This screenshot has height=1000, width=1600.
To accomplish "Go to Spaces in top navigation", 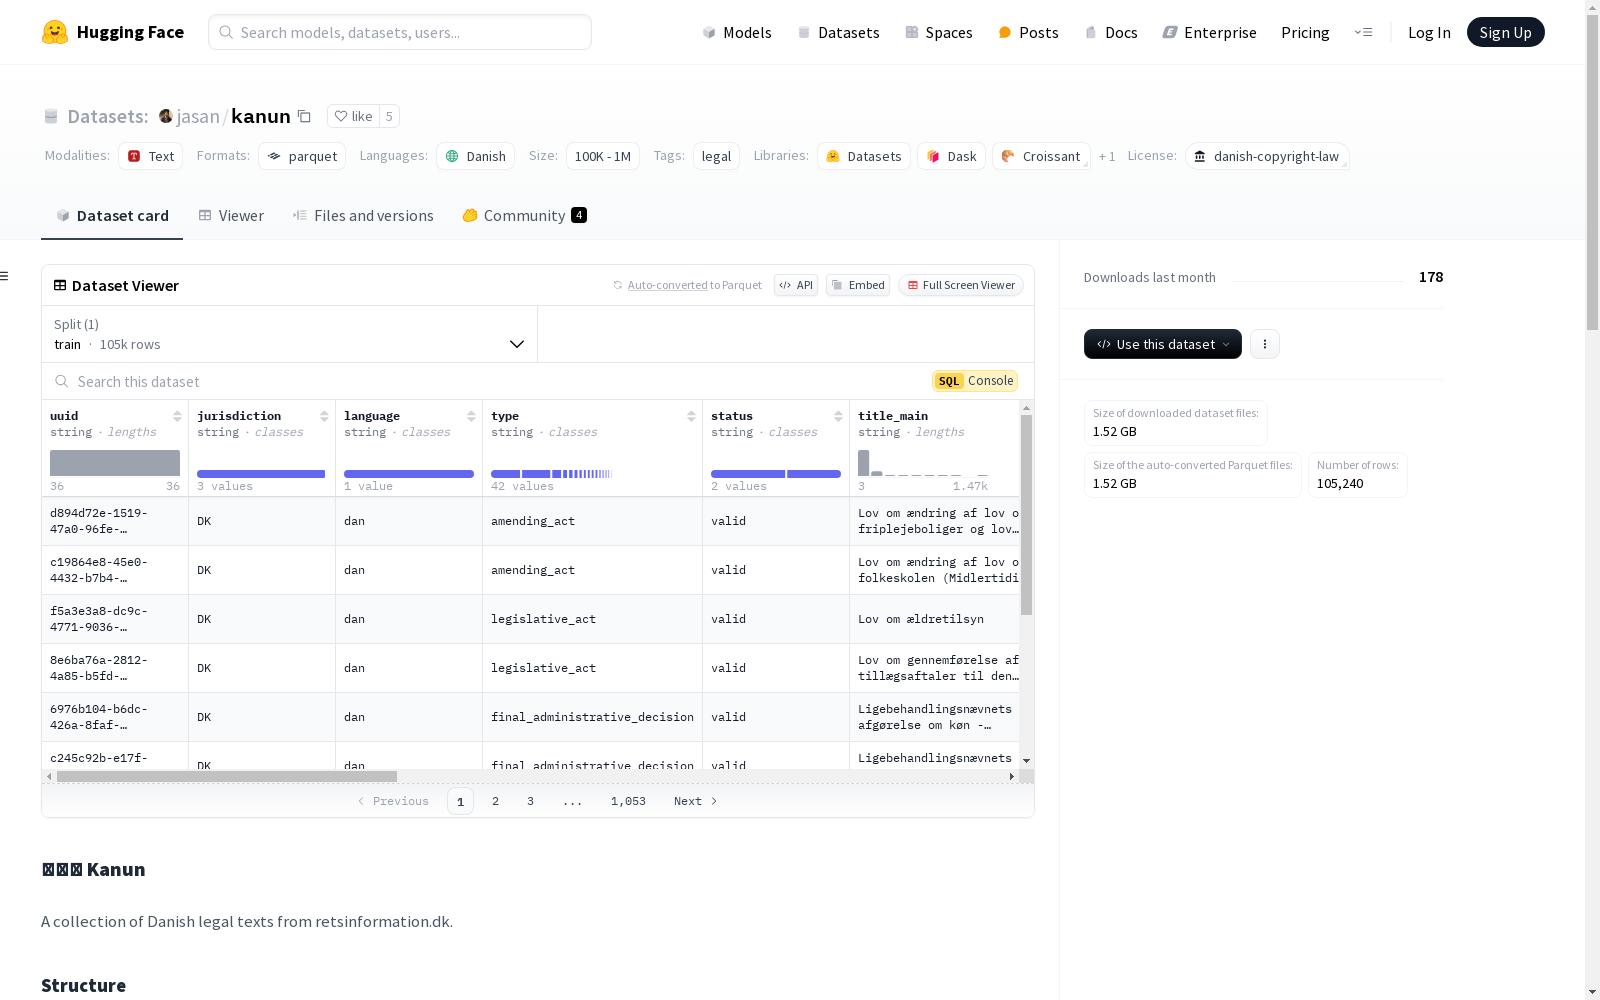I will 938,32.
